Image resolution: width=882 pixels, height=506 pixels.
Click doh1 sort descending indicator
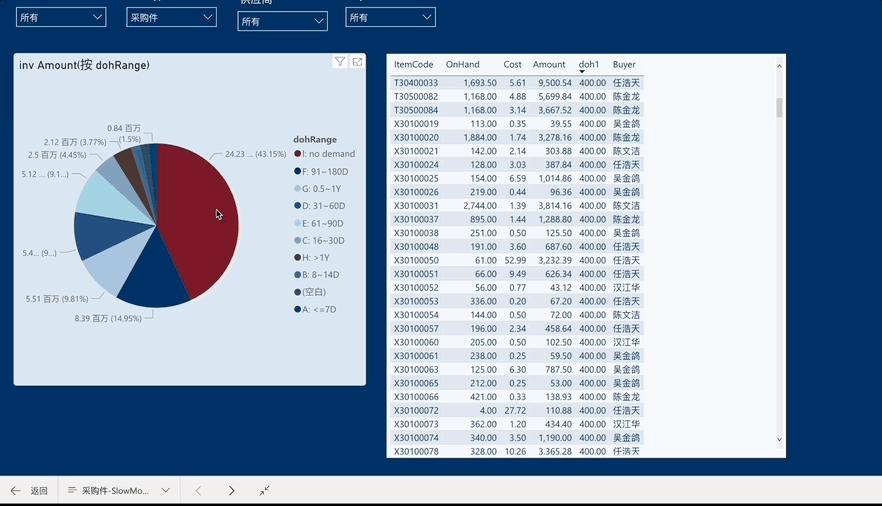pyautogui.click(x=582, y=71)
